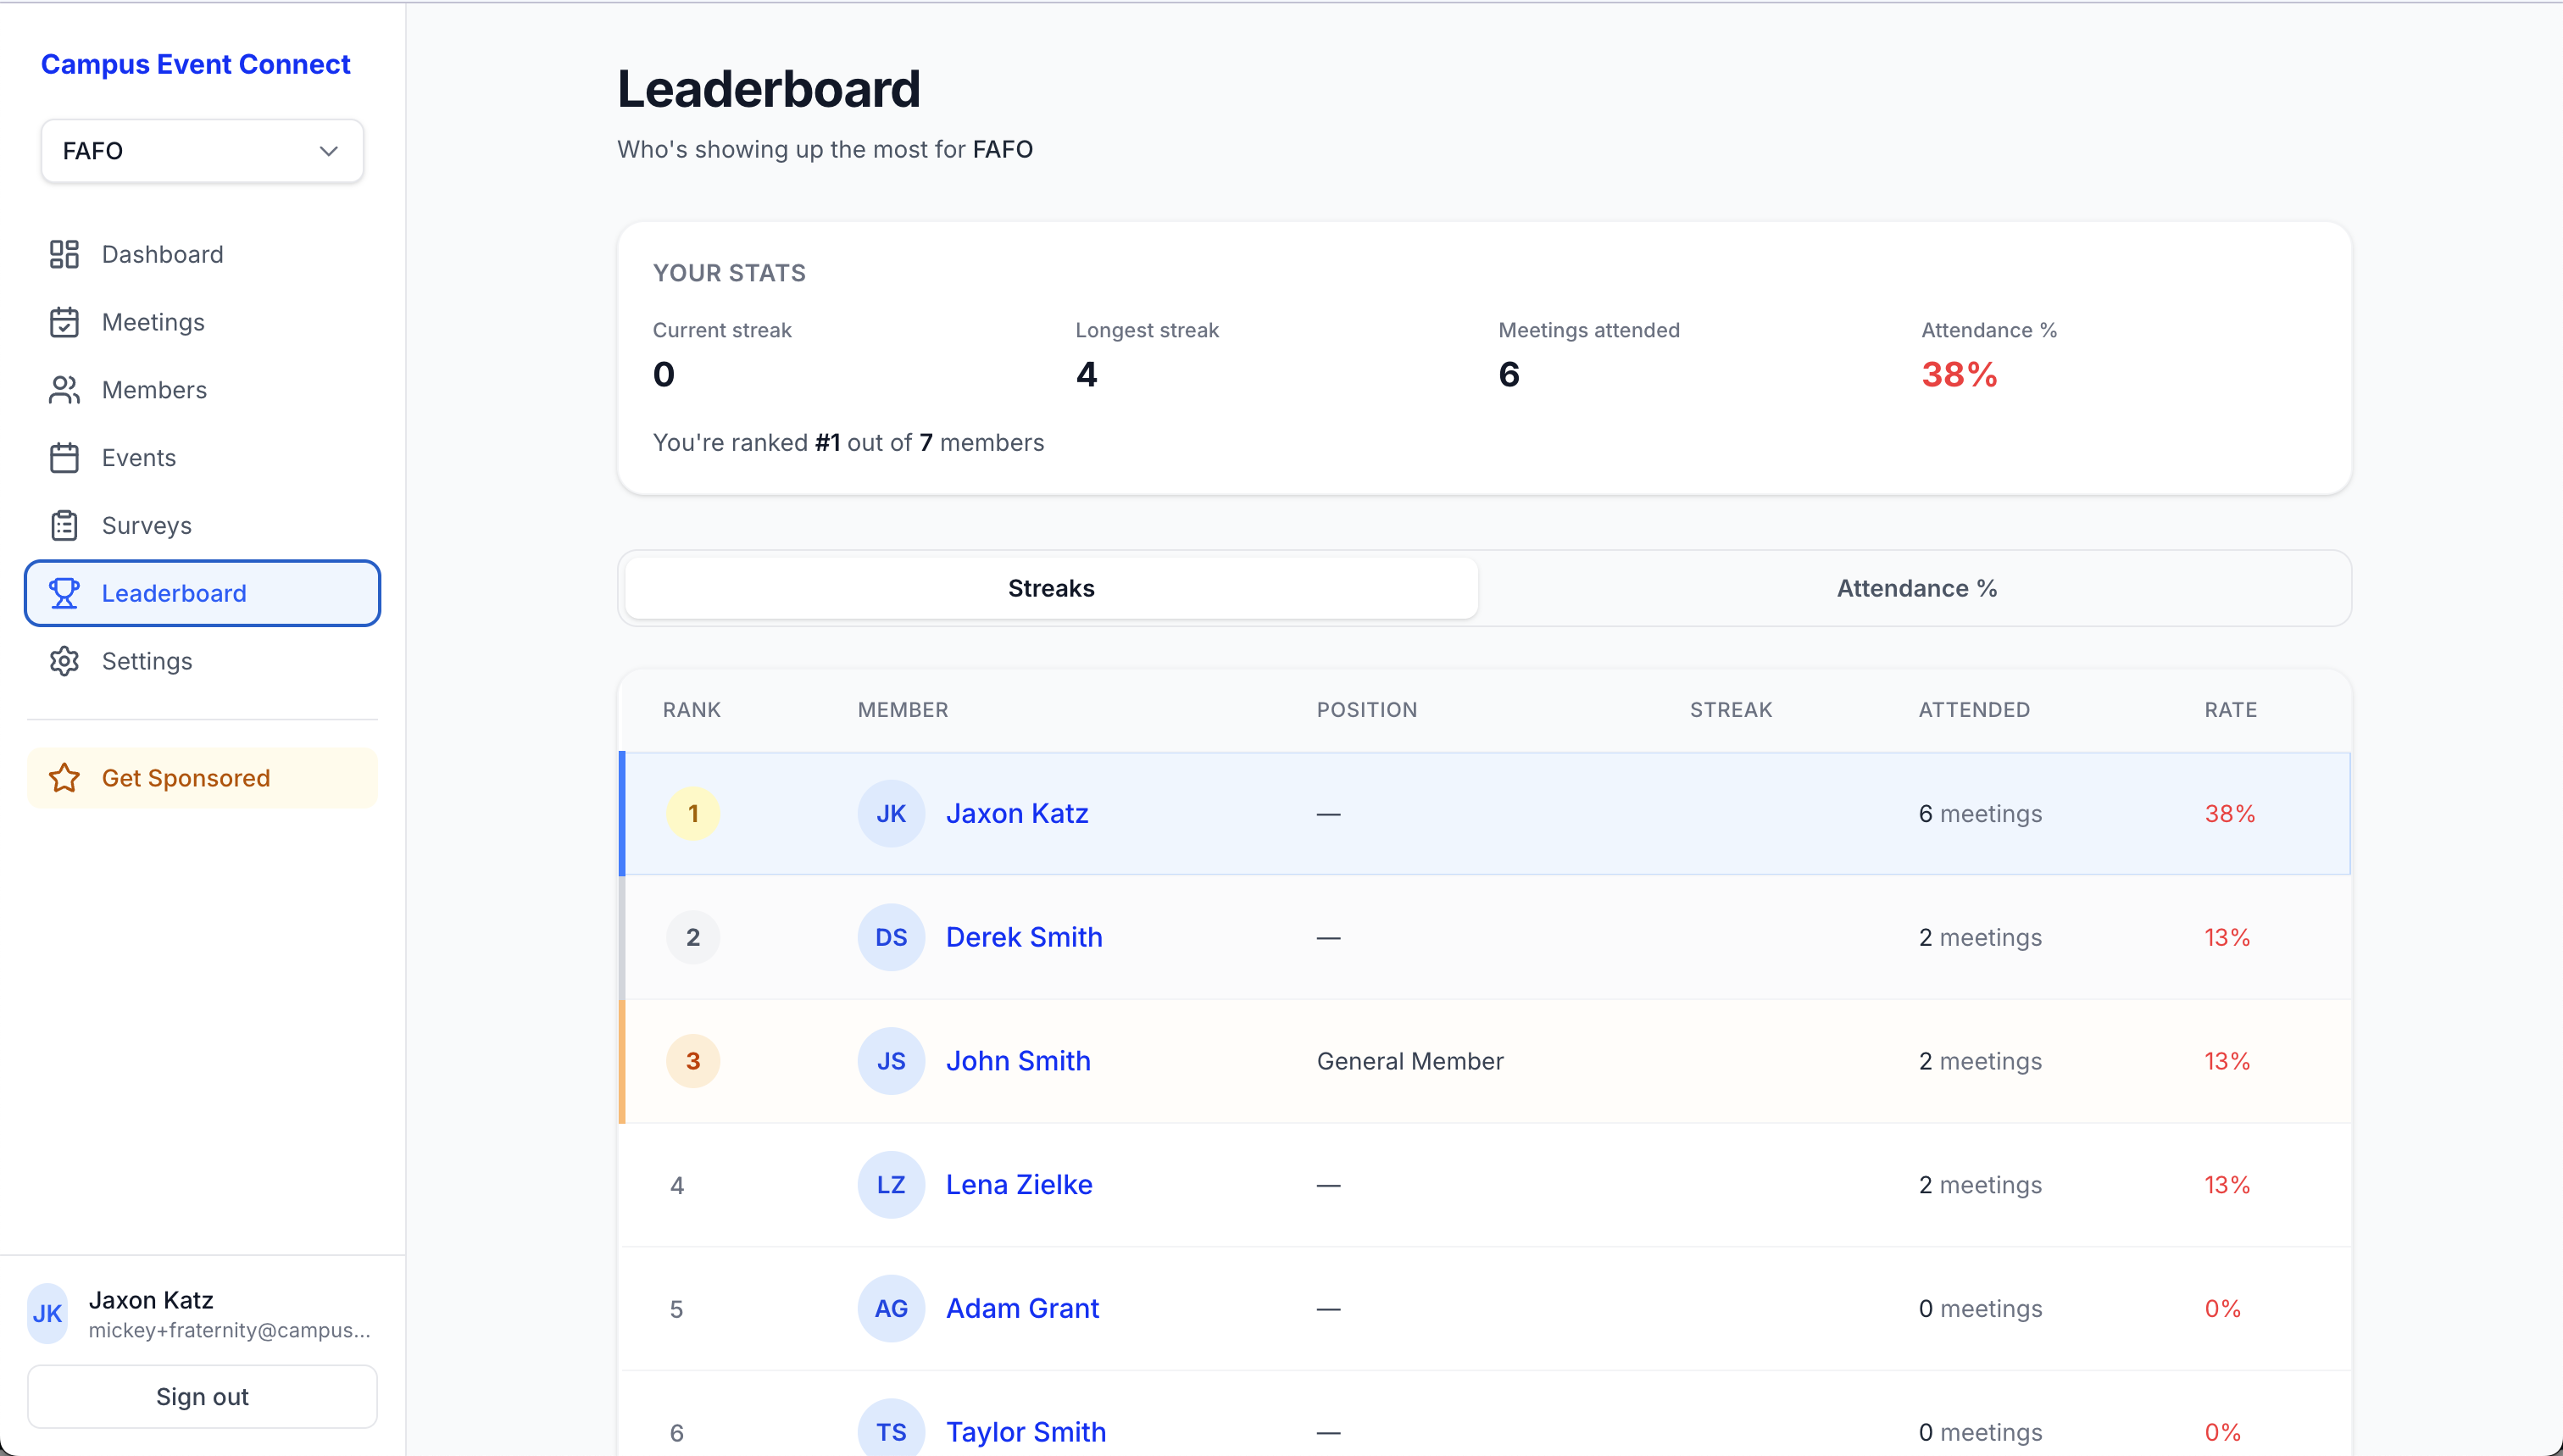
Task: Click the bronze rank 3 badge
Action: 693,1061
